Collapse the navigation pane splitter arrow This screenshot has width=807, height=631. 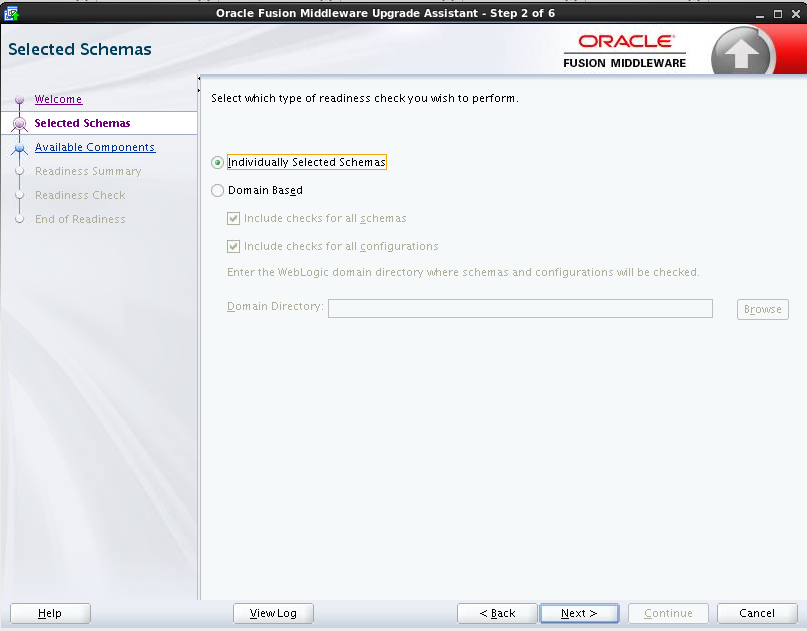[x=199, y=79]
